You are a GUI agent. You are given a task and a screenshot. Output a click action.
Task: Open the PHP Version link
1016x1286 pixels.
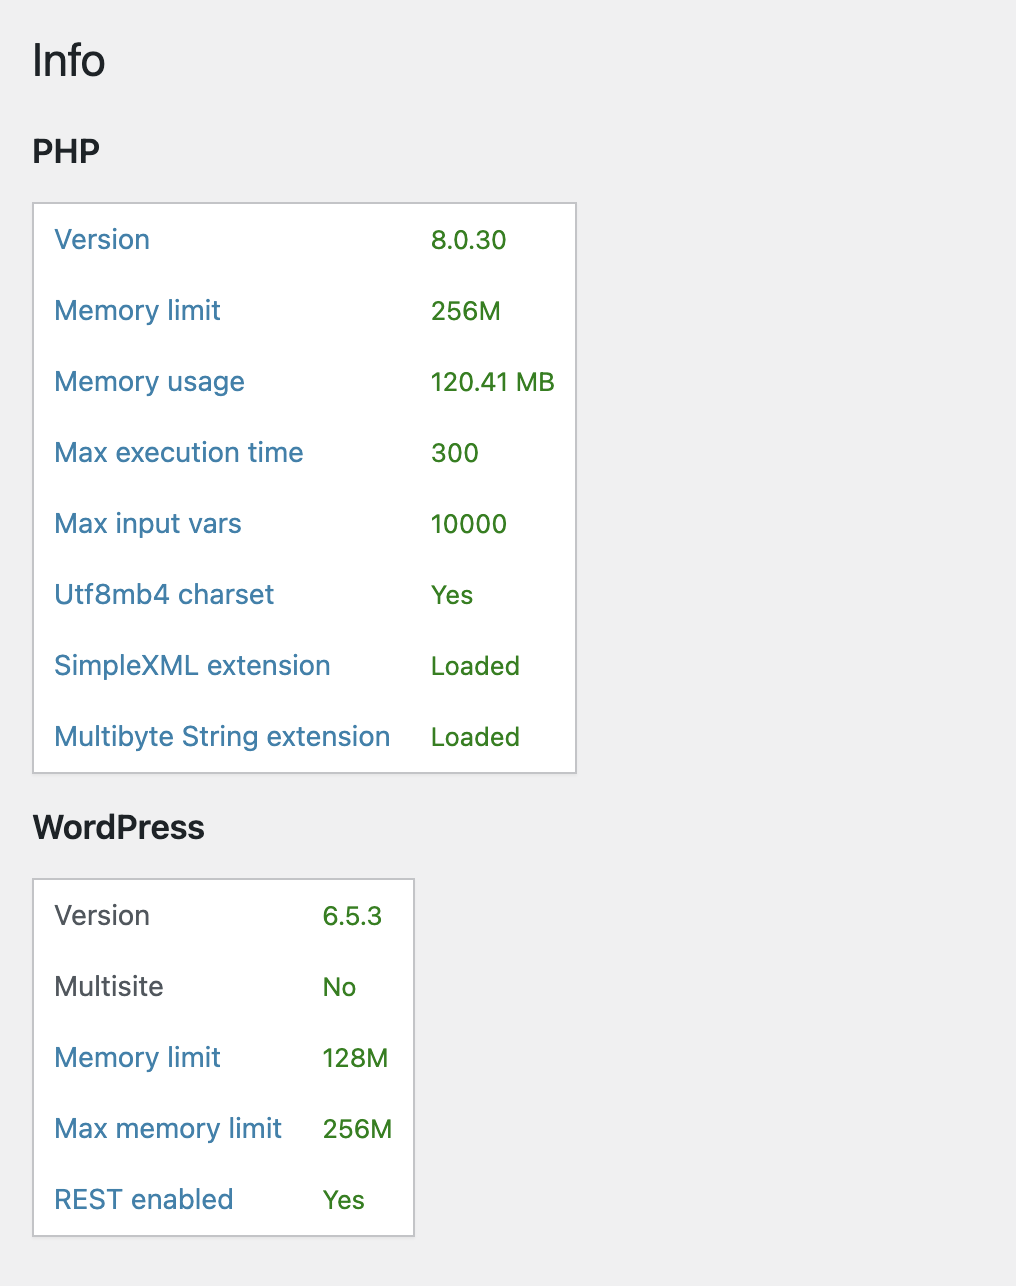coord(102,240)
